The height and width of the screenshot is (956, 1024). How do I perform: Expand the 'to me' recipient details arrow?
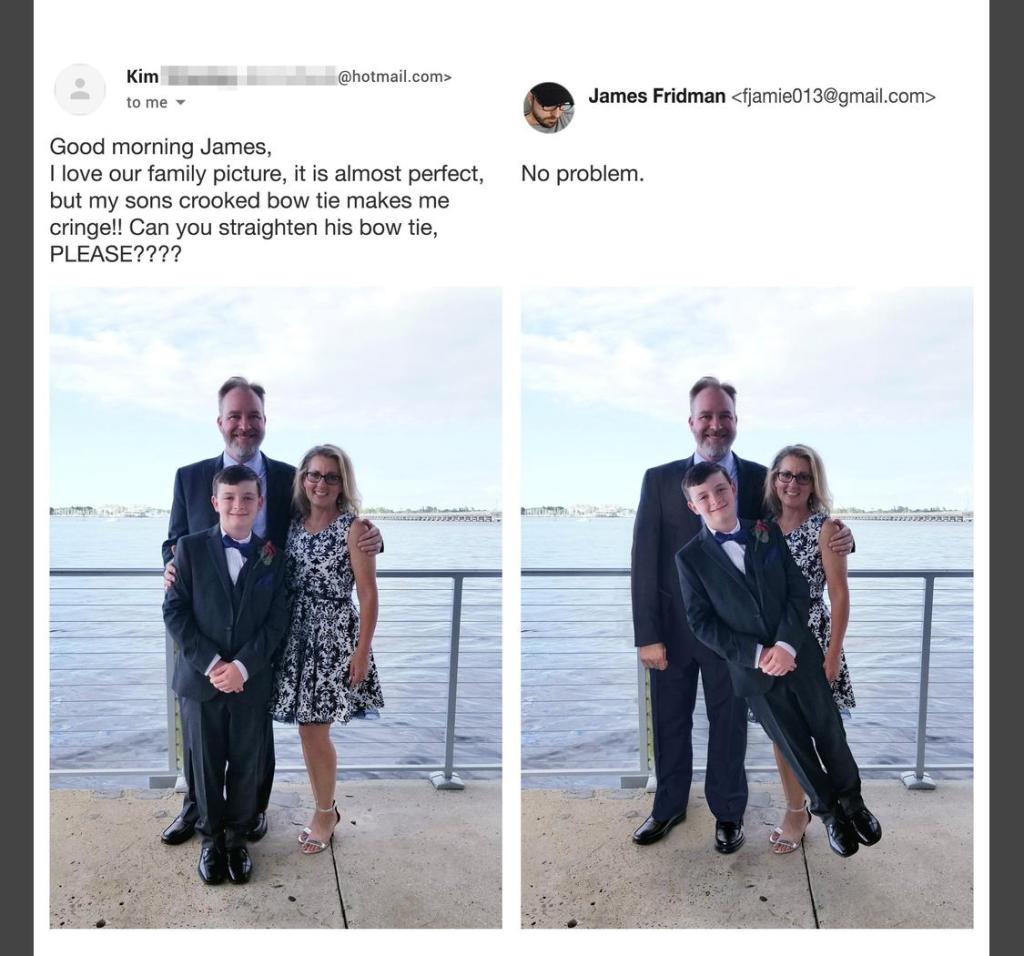pyautogui.click(x=182, y=103)
